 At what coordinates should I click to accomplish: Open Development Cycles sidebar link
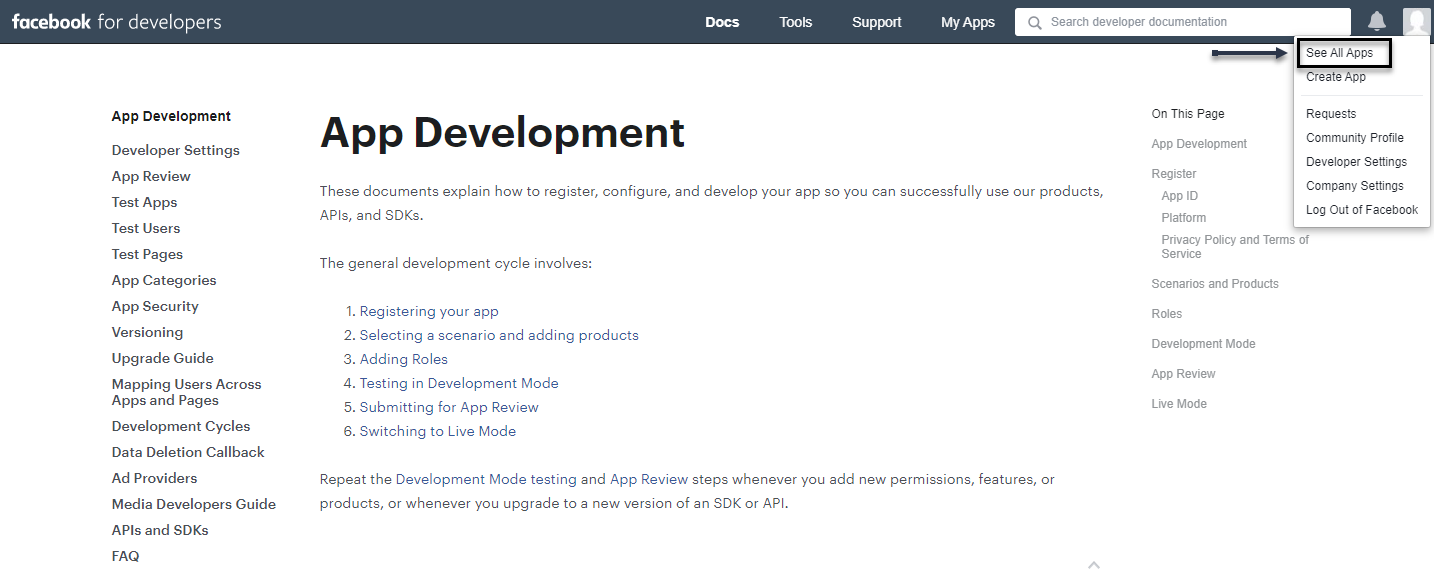tap(181, 426)
